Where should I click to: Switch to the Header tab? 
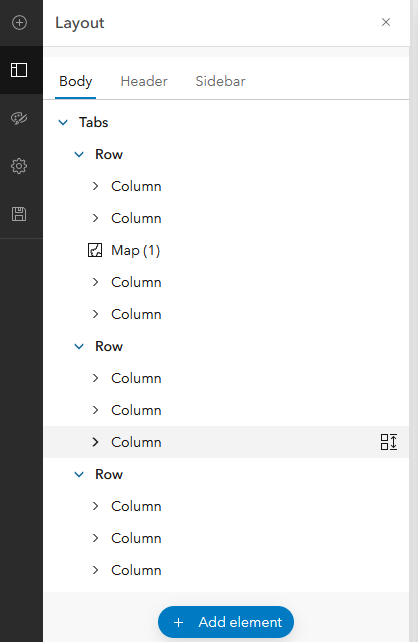click(144, 81)
